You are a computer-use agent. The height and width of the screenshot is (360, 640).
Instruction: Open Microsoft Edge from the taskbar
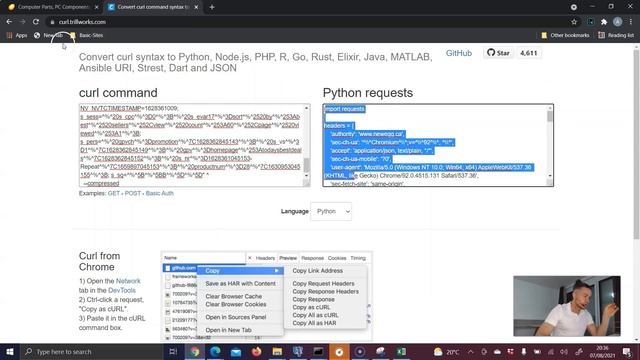point(216,351)
